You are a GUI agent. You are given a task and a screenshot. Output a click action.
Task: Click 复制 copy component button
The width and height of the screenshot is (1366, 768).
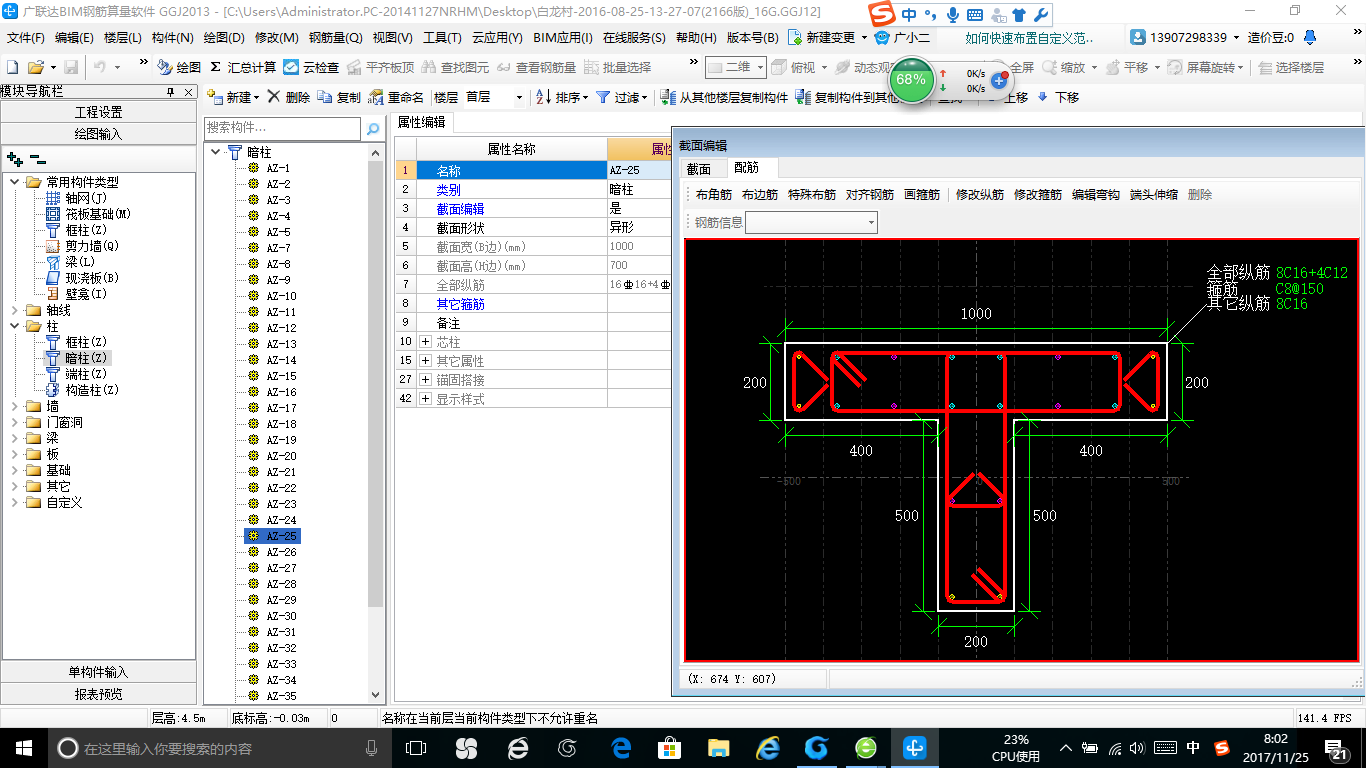(339, 97)
